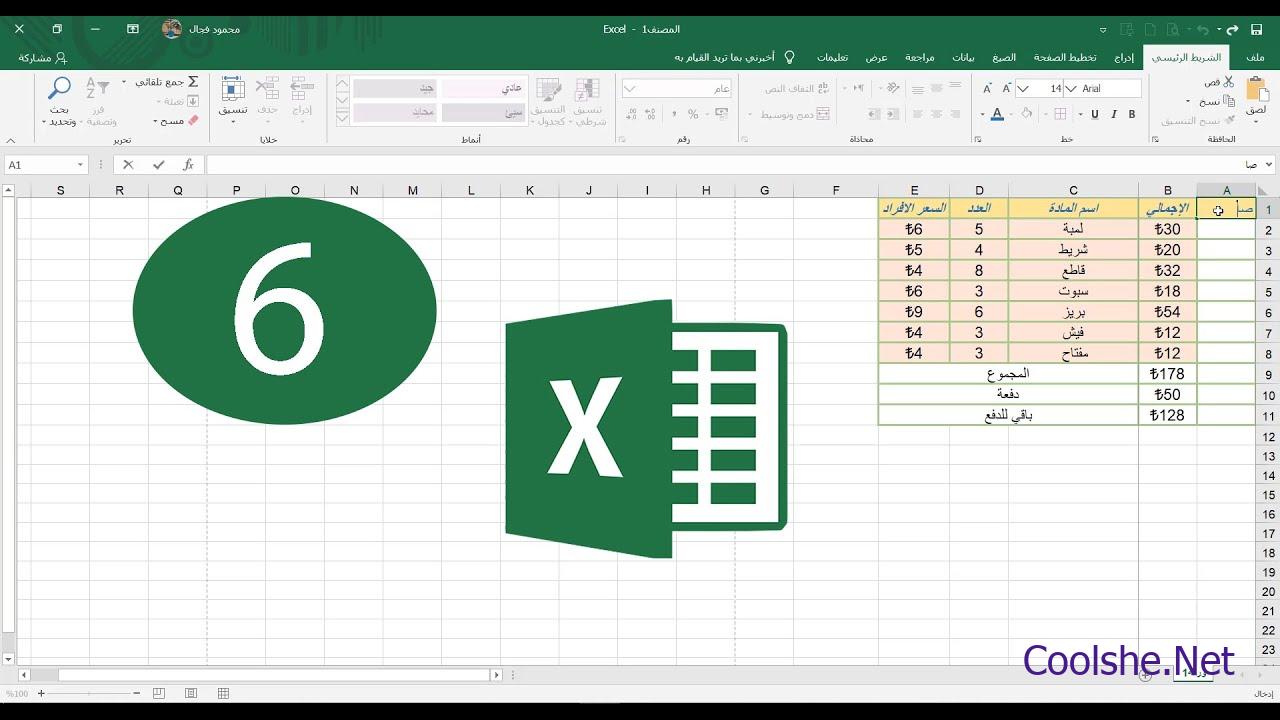Click the Increase Font Size icon

(1007, 89)
